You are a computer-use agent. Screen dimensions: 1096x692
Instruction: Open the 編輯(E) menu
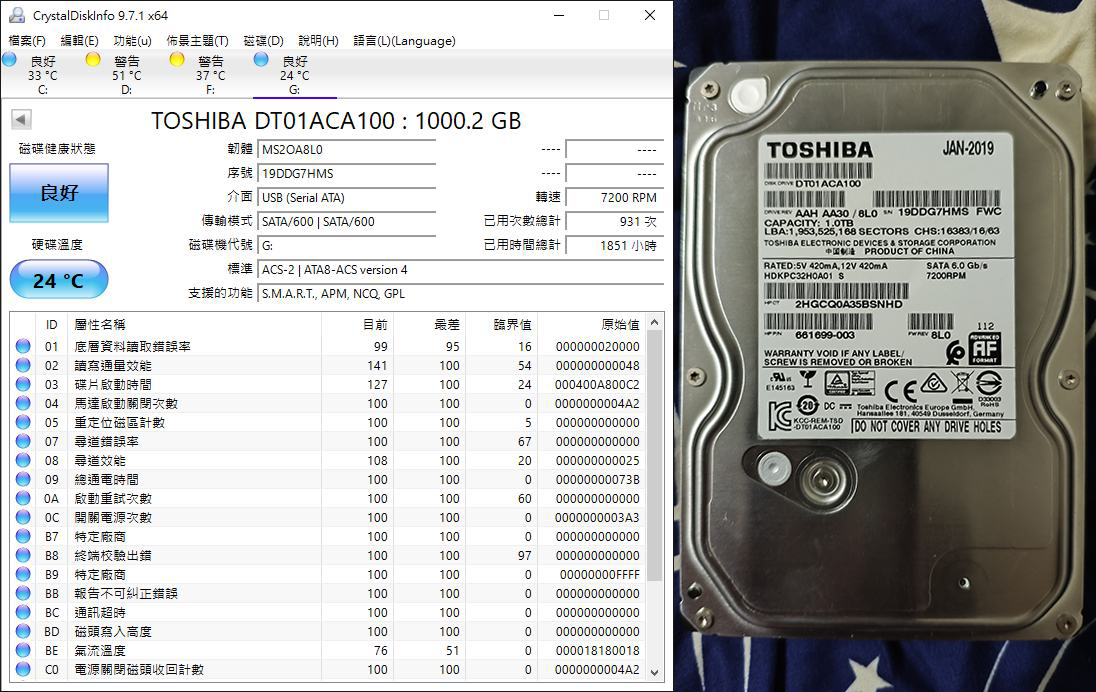pyautogui.click(x=80, y=41)
